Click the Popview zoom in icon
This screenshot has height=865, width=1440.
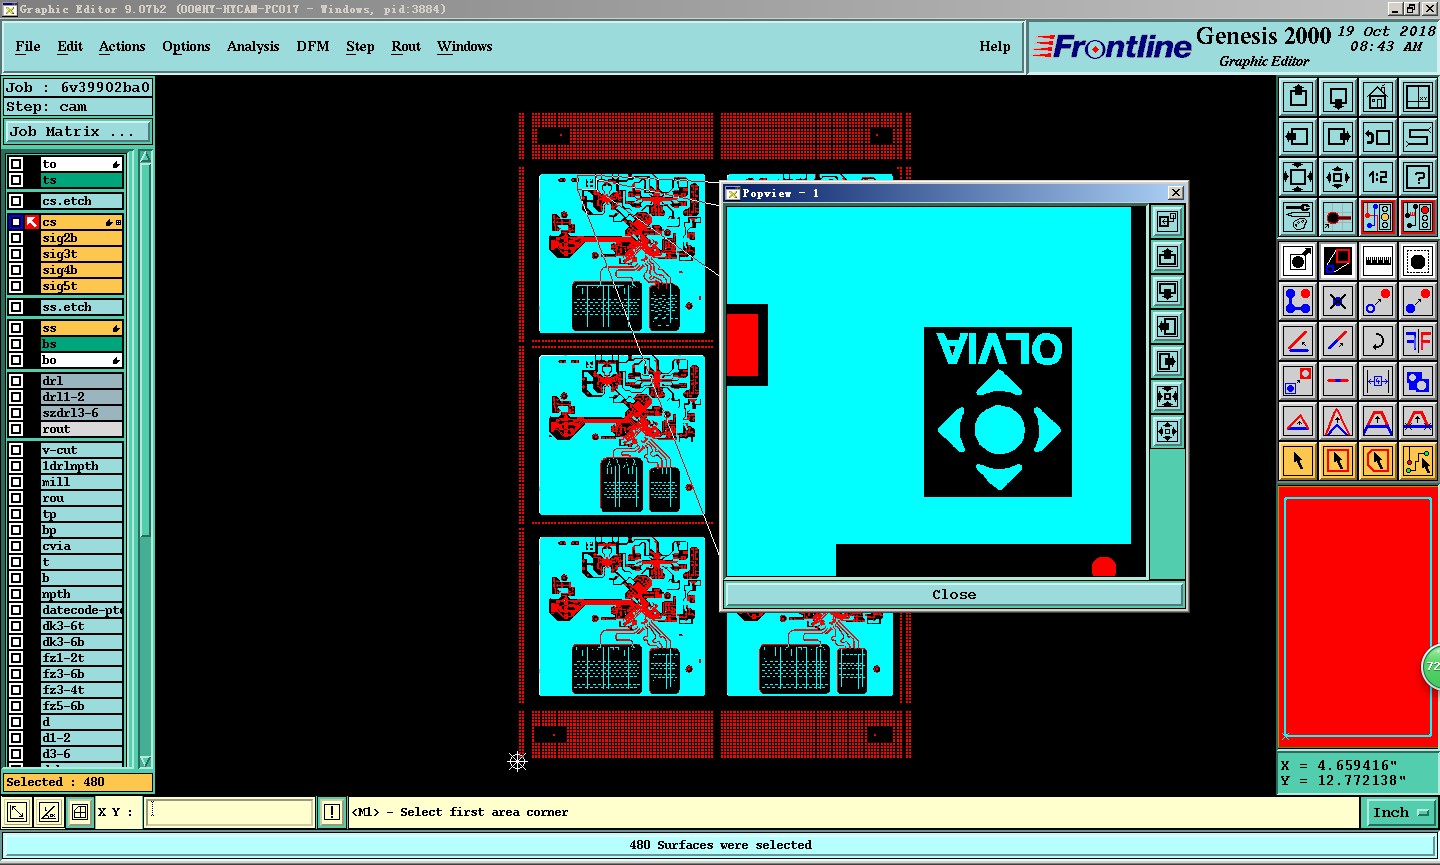[x=1167, y=397]
